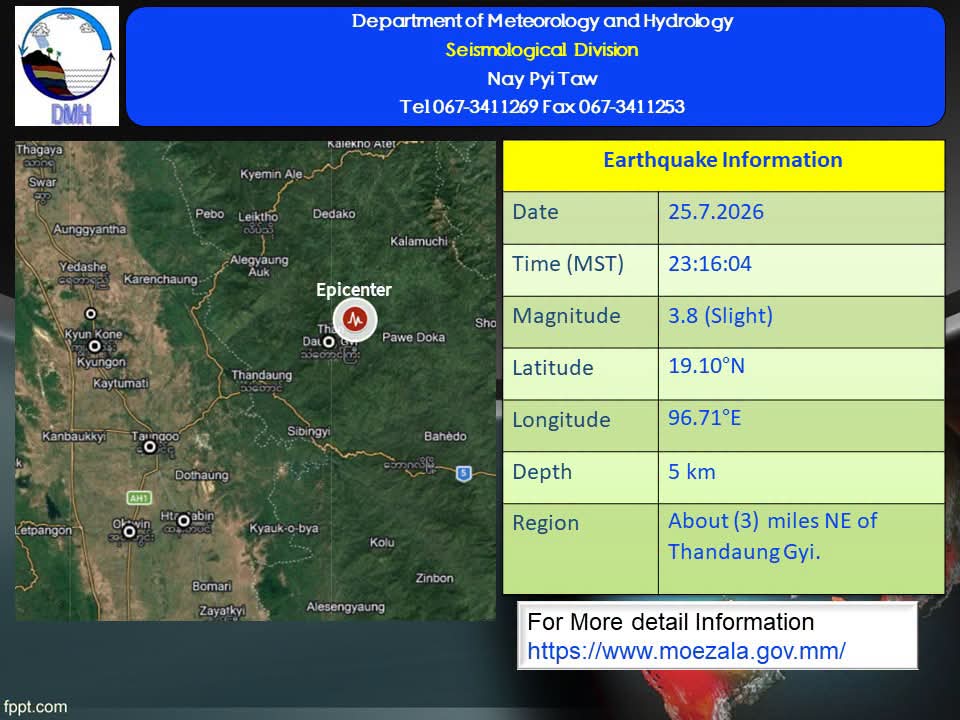Click the Zinbon map label
The width and height of the screenshot is (960, 720).
(435, 577)
